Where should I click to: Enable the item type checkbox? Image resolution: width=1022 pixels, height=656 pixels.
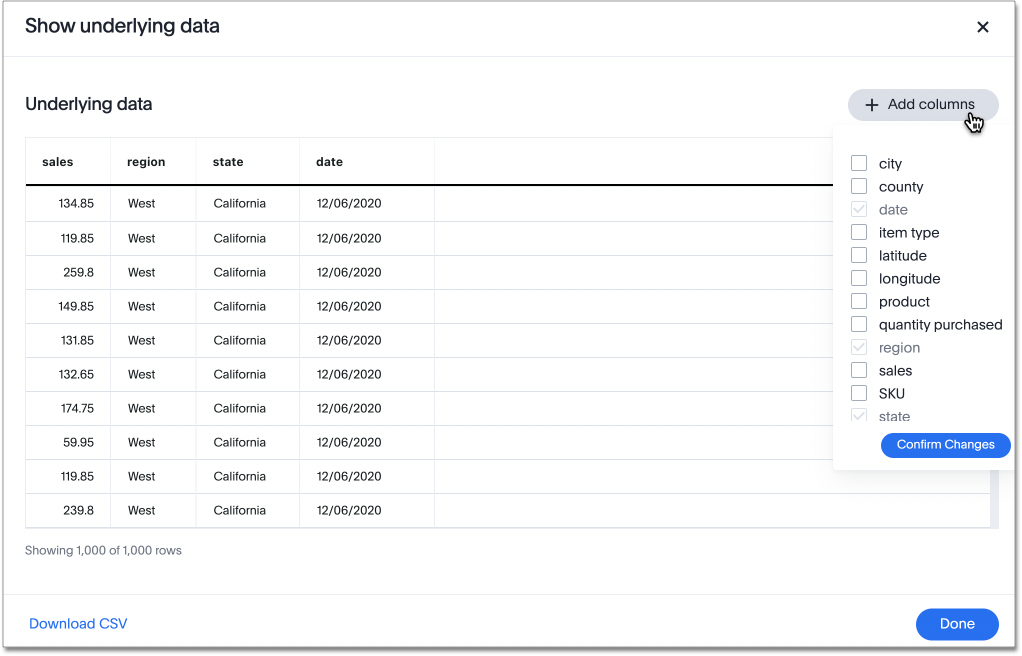[x=858, y=232]
